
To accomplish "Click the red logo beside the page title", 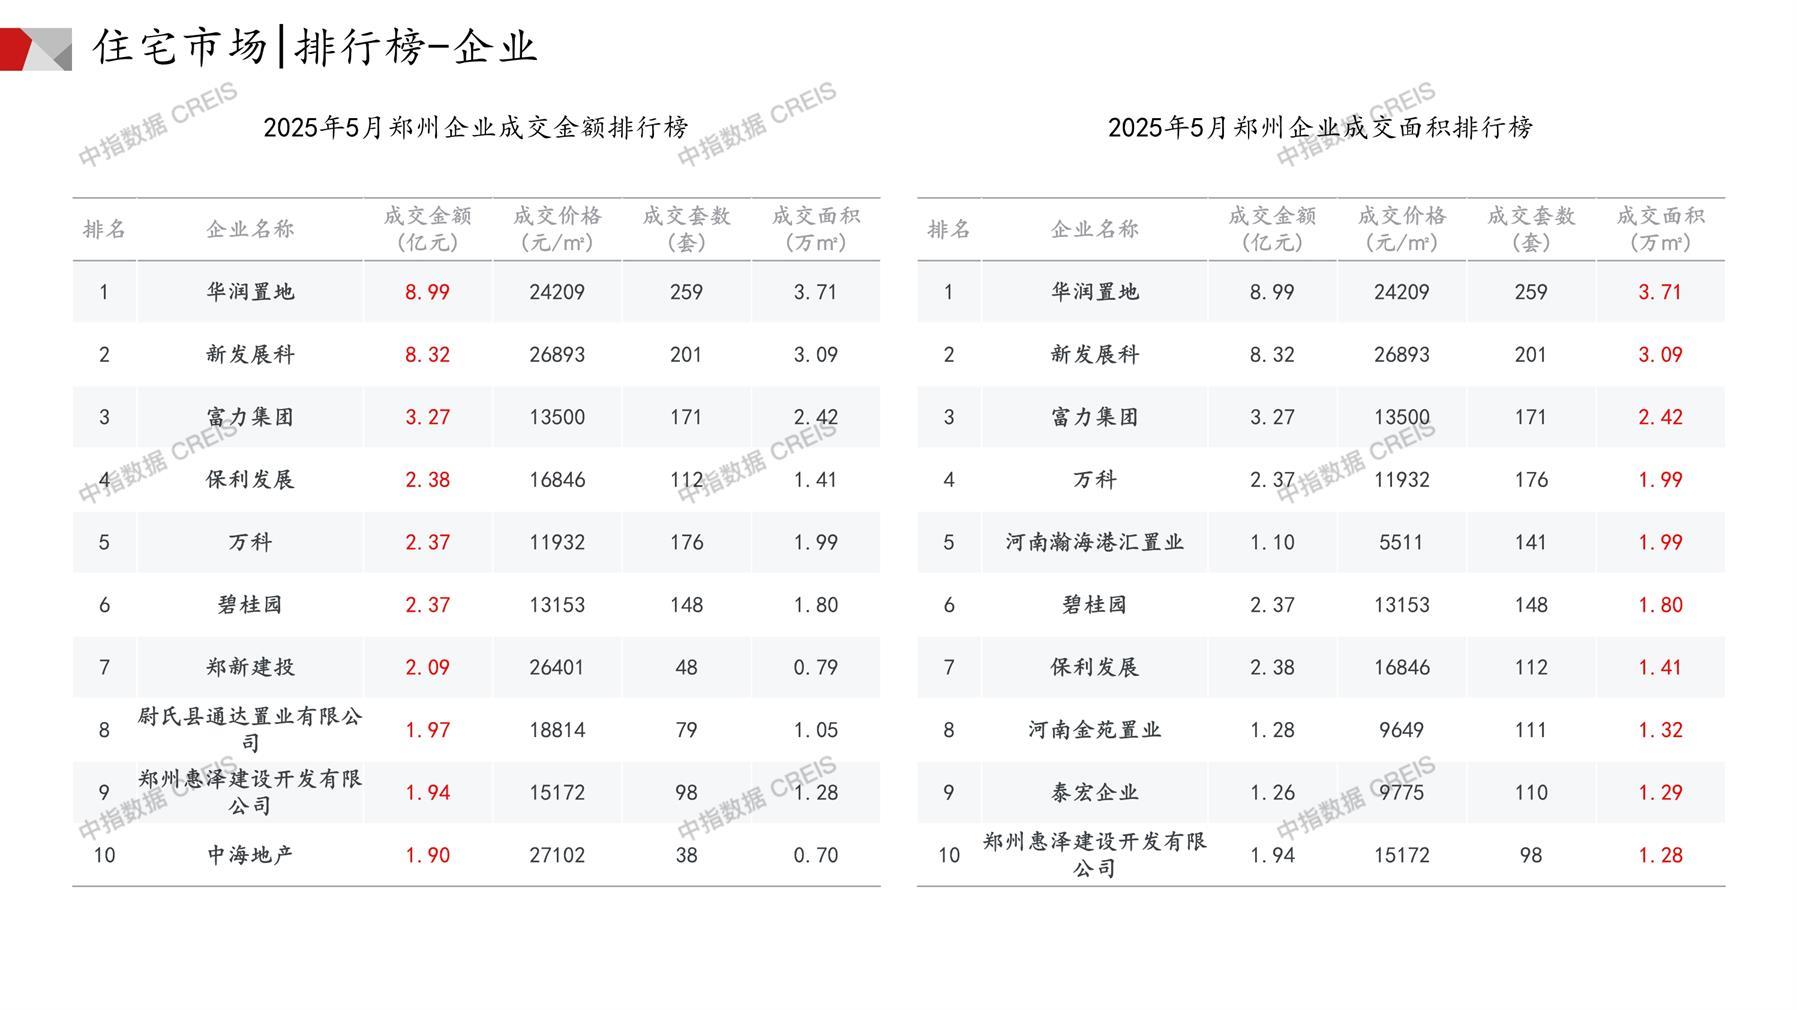I will pos(34,49).
